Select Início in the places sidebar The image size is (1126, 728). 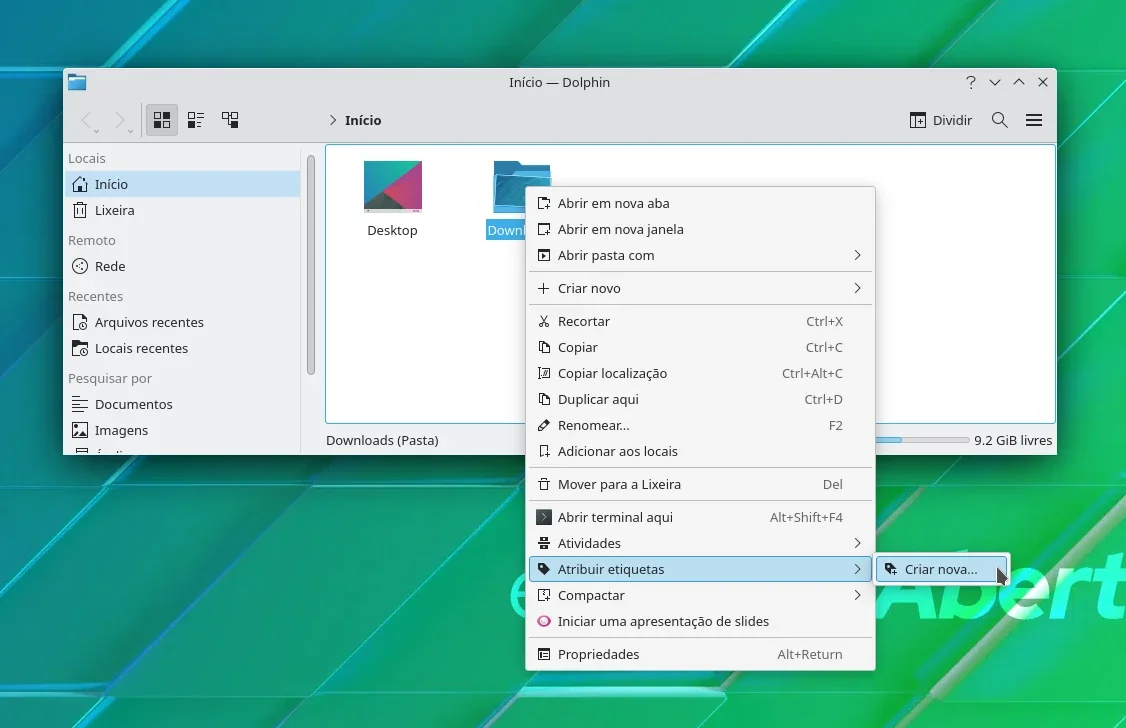click(x=182, y=185)
